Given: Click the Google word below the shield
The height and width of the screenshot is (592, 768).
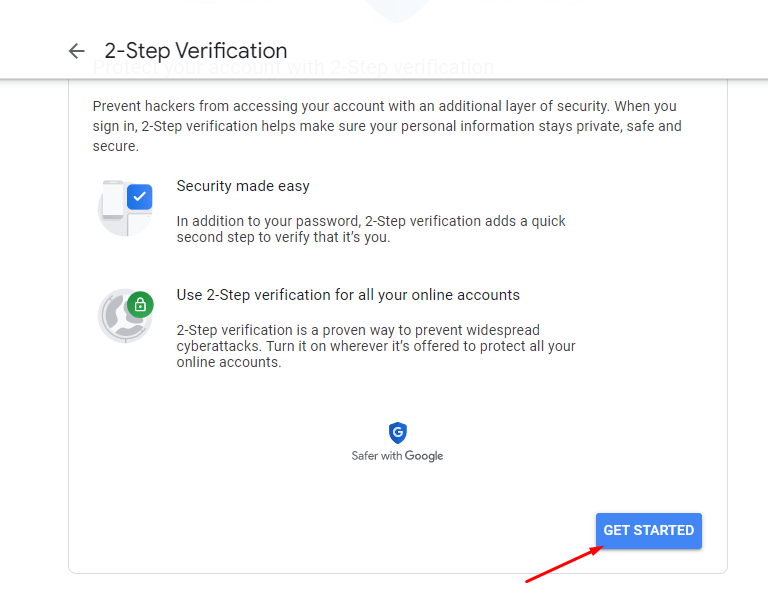Looking at the screenshot, I should (x=424, y=456).
